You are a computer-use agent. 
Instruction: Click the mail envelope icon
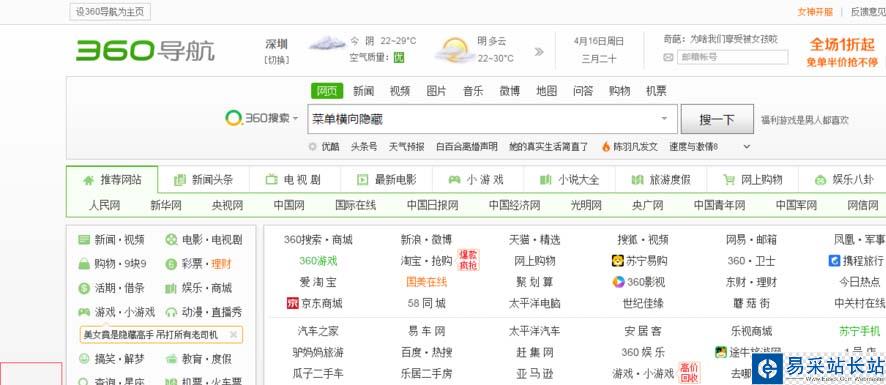(x=668, y=57)
